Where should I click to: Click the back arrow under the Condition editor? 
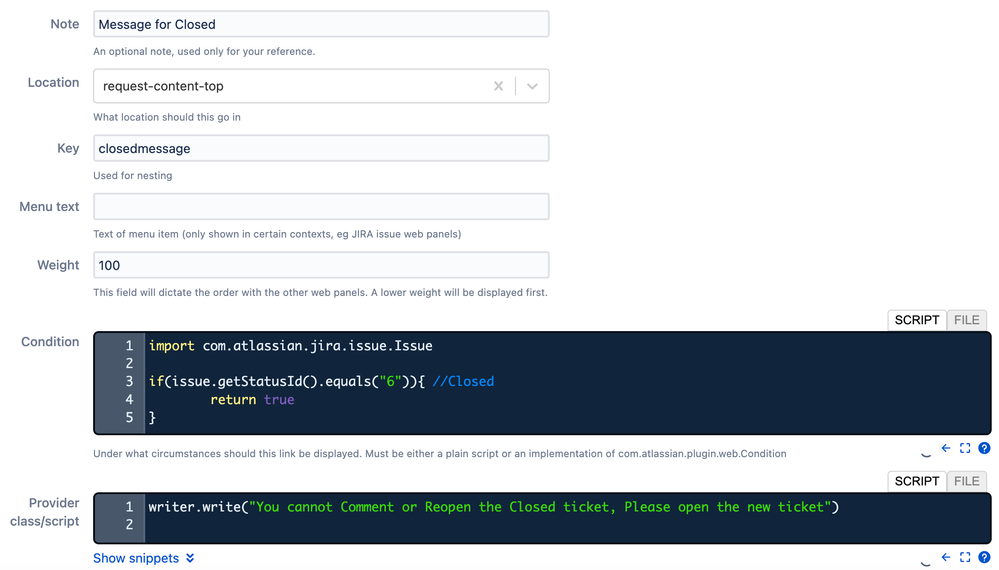(946, 448)
